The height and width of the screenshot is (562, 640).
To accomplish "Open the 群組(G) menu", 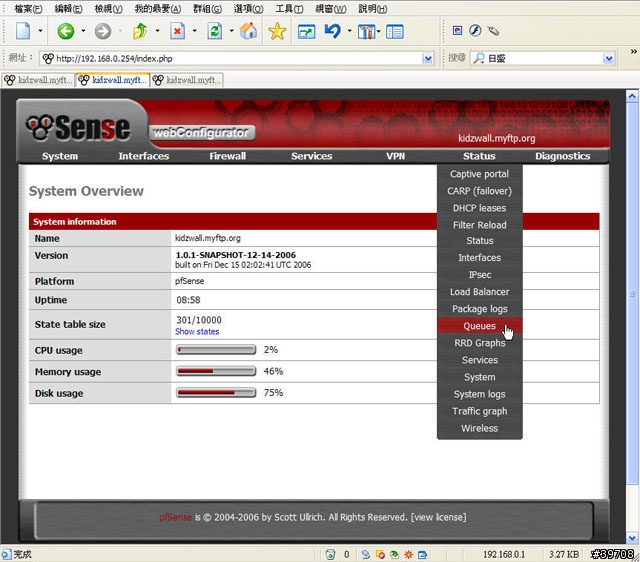I will [x=207, y=9].
